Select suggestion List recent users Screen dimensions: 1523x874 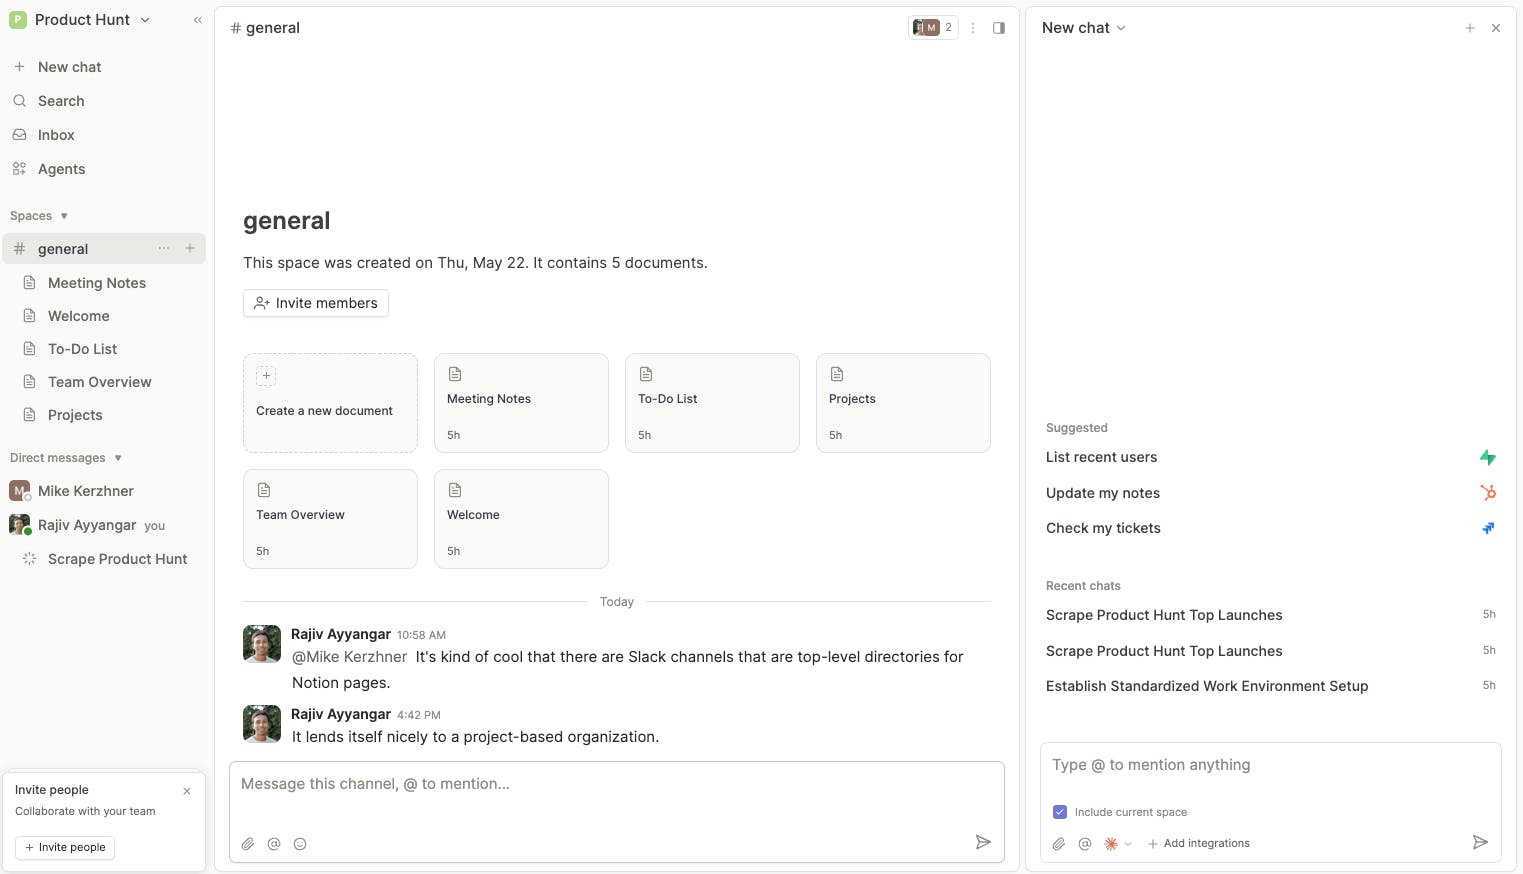(x=1270, y=457)
